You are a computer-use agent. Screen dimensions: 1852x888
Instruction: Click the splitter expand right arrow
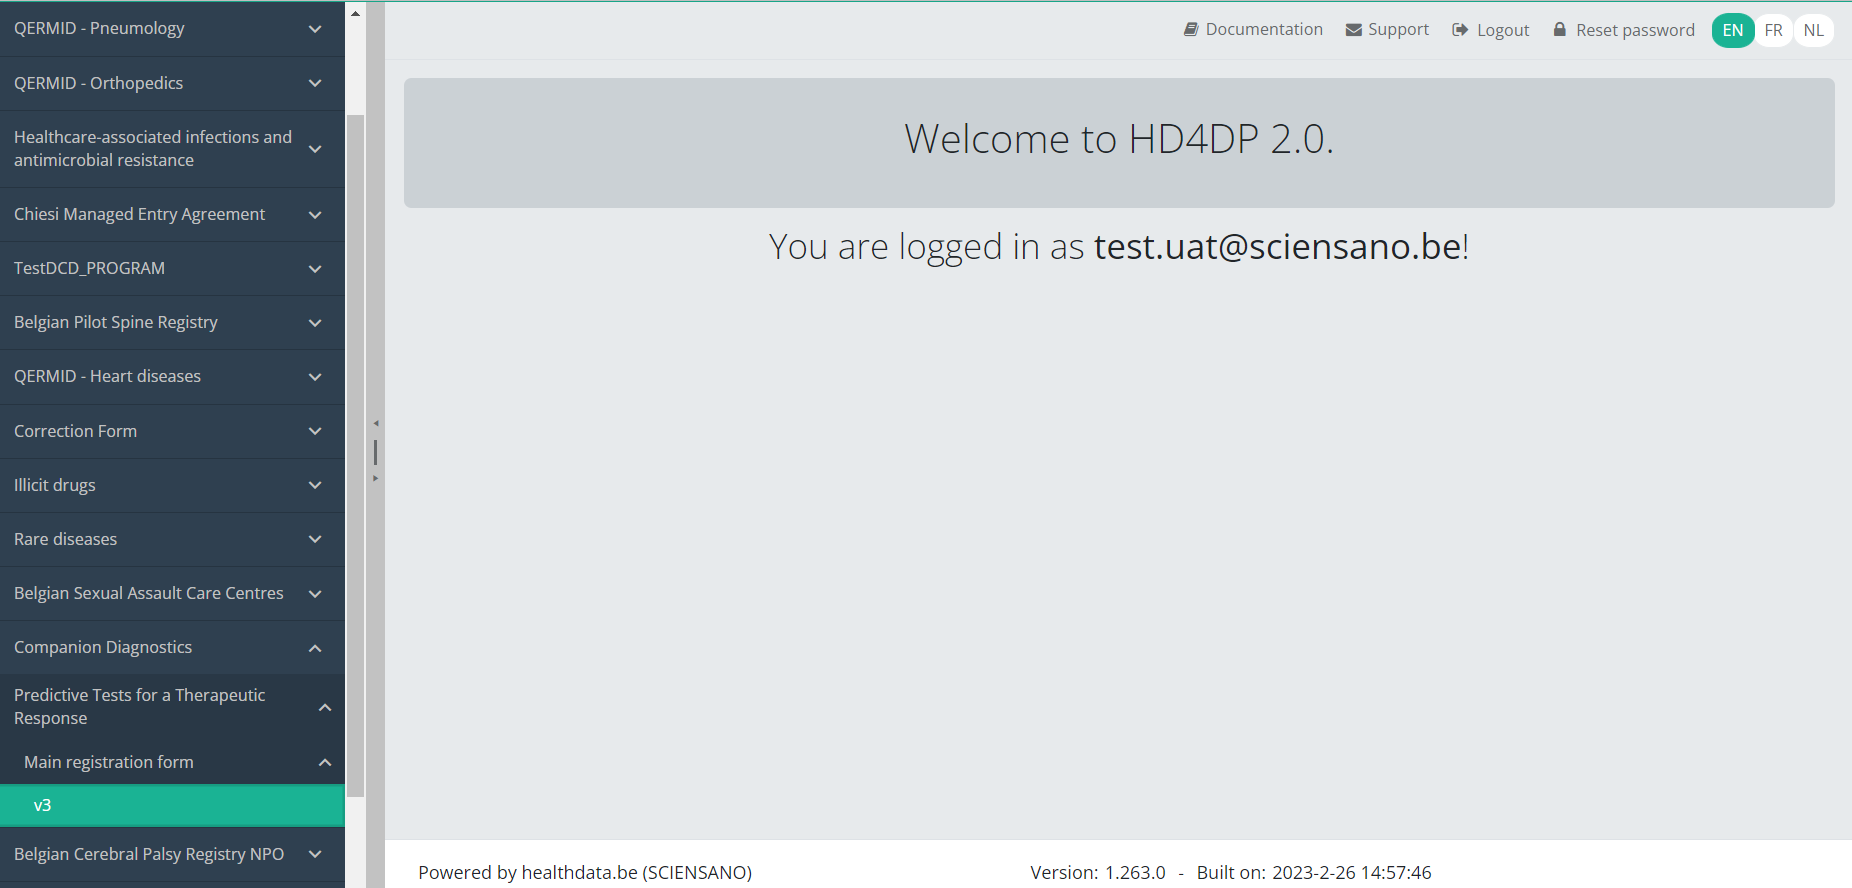click(x=376, y=479)
